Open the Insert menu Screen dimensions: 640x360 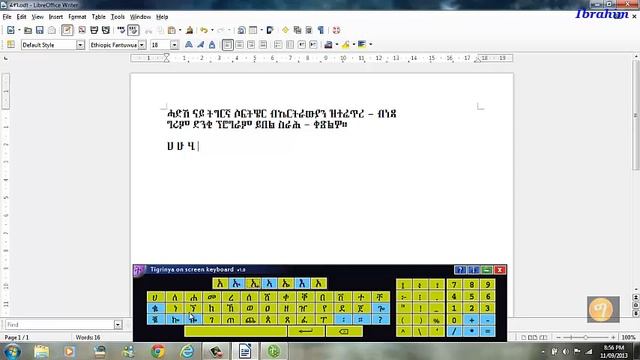point(56,17)
